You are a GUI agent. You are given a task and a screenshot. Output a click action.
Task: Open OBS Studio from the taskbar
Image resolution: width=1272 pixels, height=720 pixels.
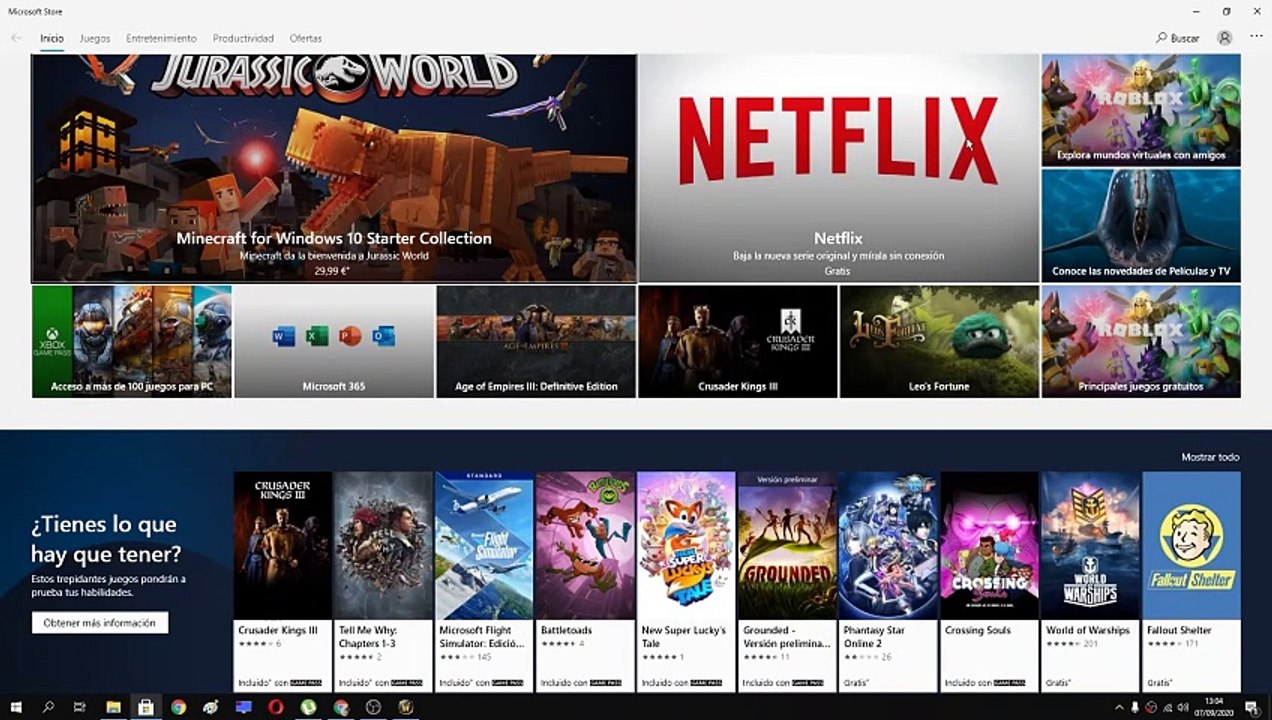(x=373, y=707)
